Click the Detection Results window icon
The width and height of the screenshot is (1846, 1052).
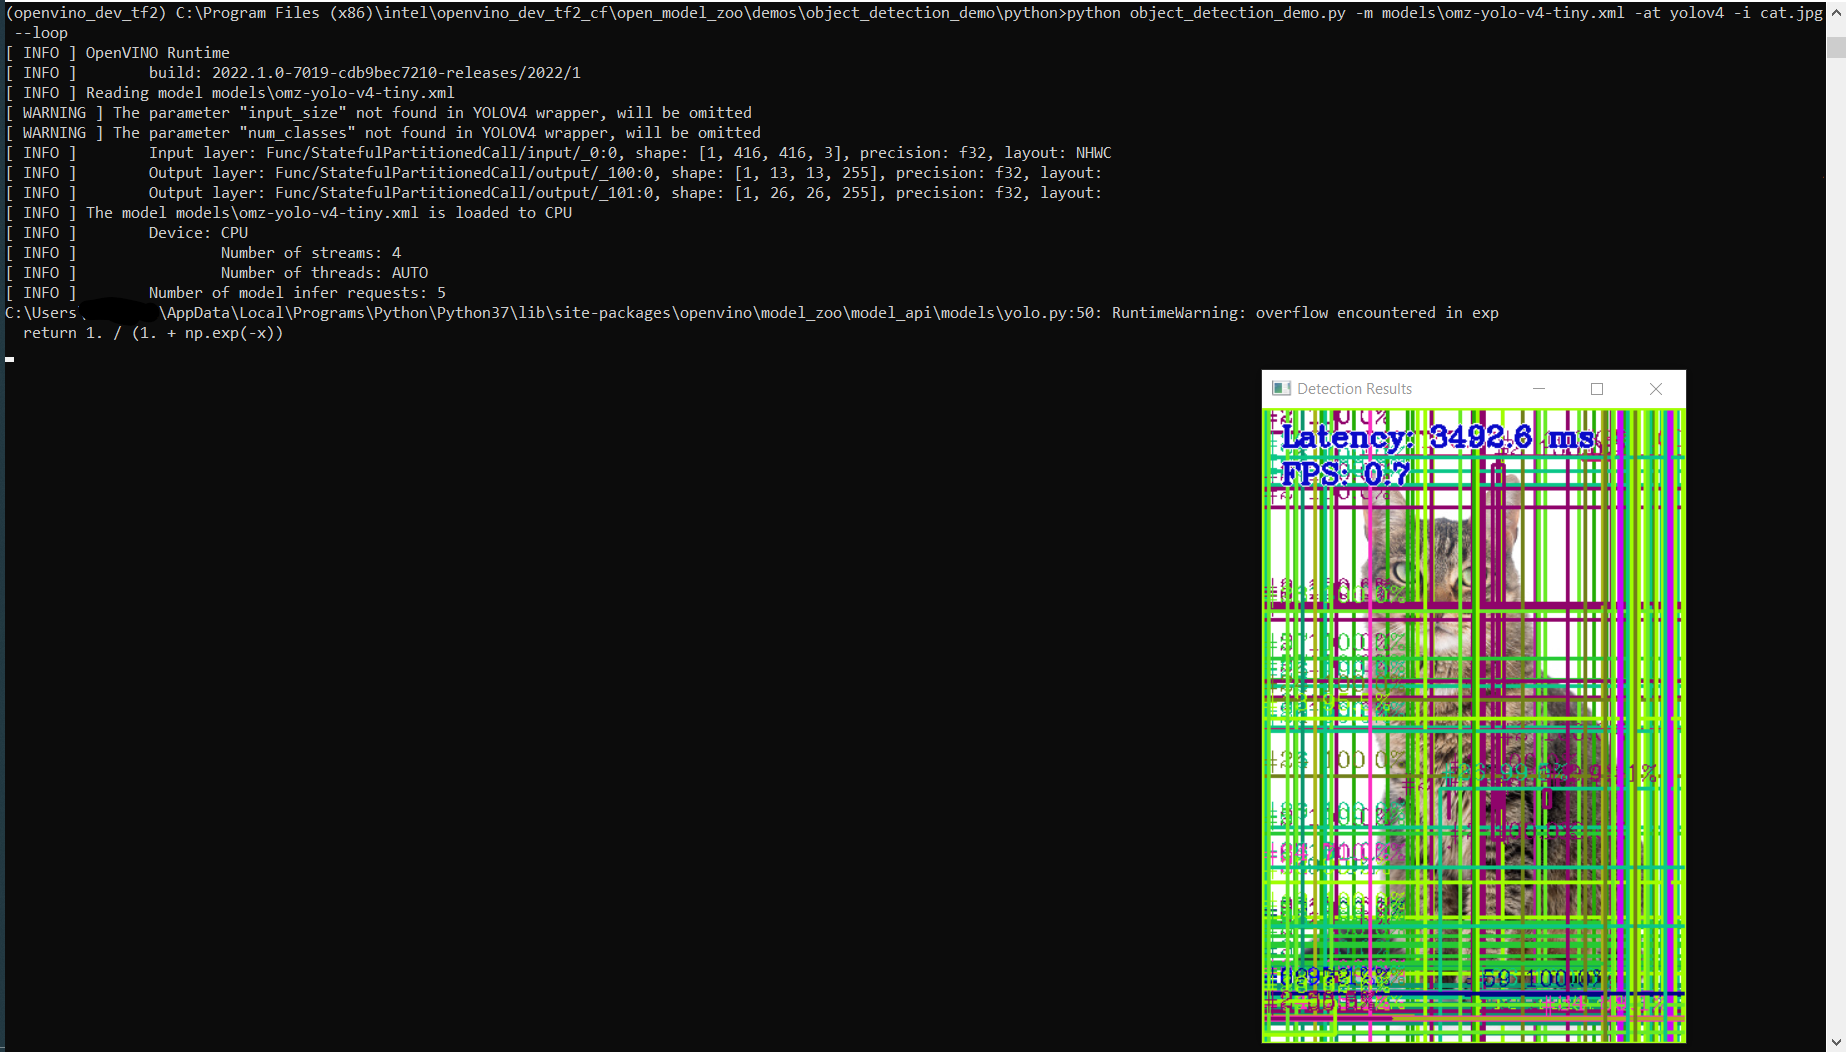(x=1281, y=388)
